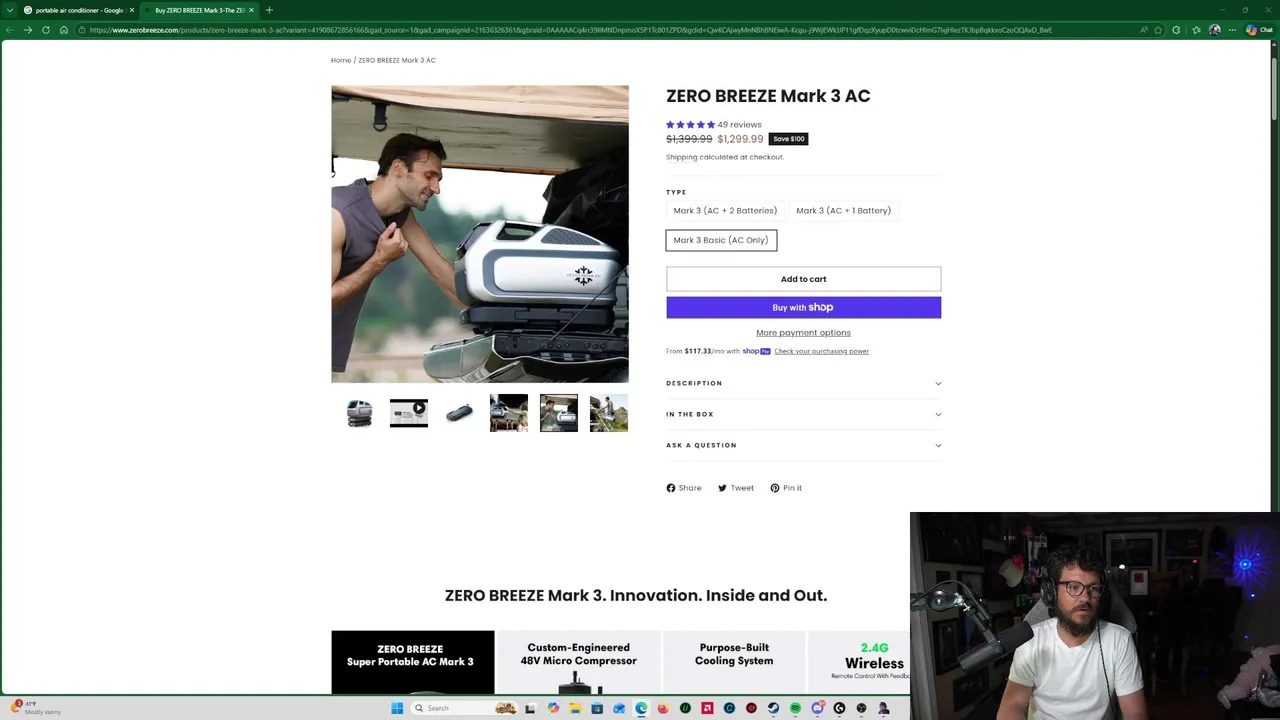This screenshot has height=720, width=1280.
Task: Open Microsoft Edge from the taskbar
Action: click(641, 708)
